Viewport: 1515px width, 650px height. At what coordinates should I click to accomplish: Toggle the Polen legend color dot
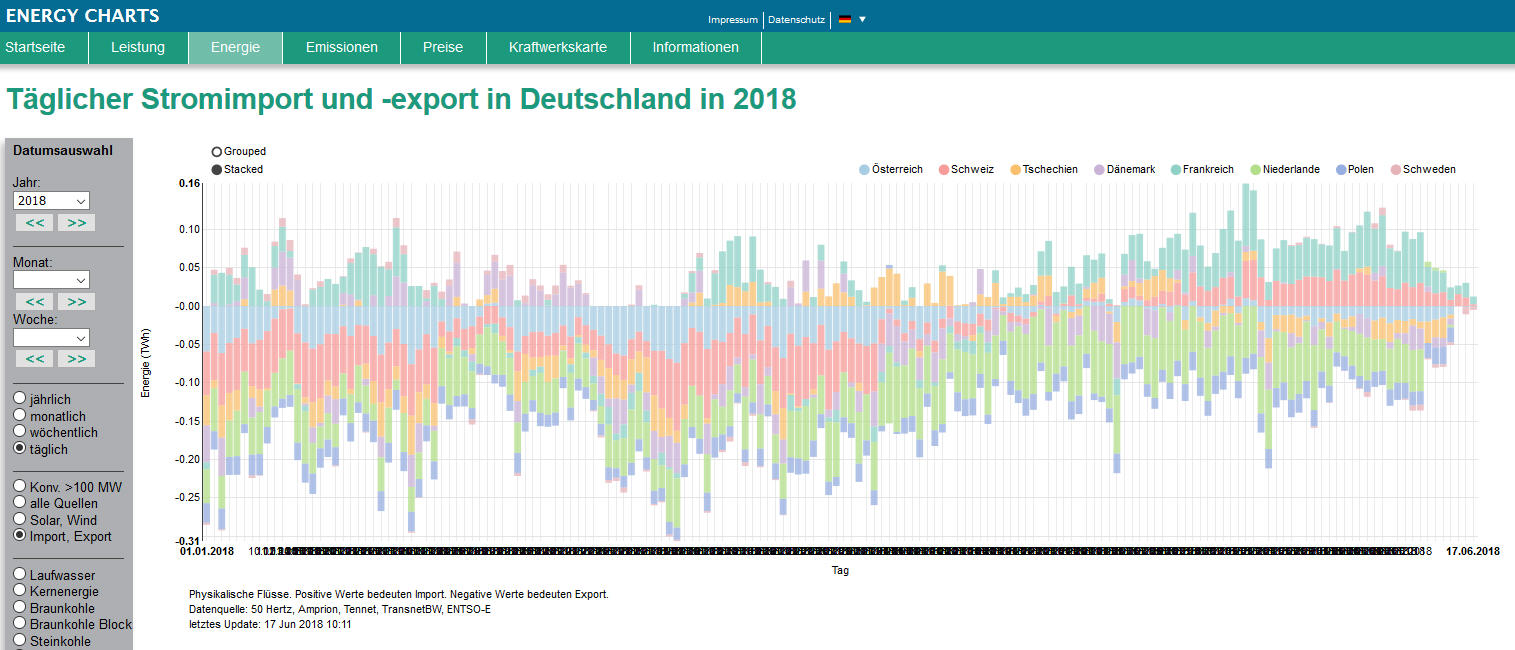[1340, 170]
